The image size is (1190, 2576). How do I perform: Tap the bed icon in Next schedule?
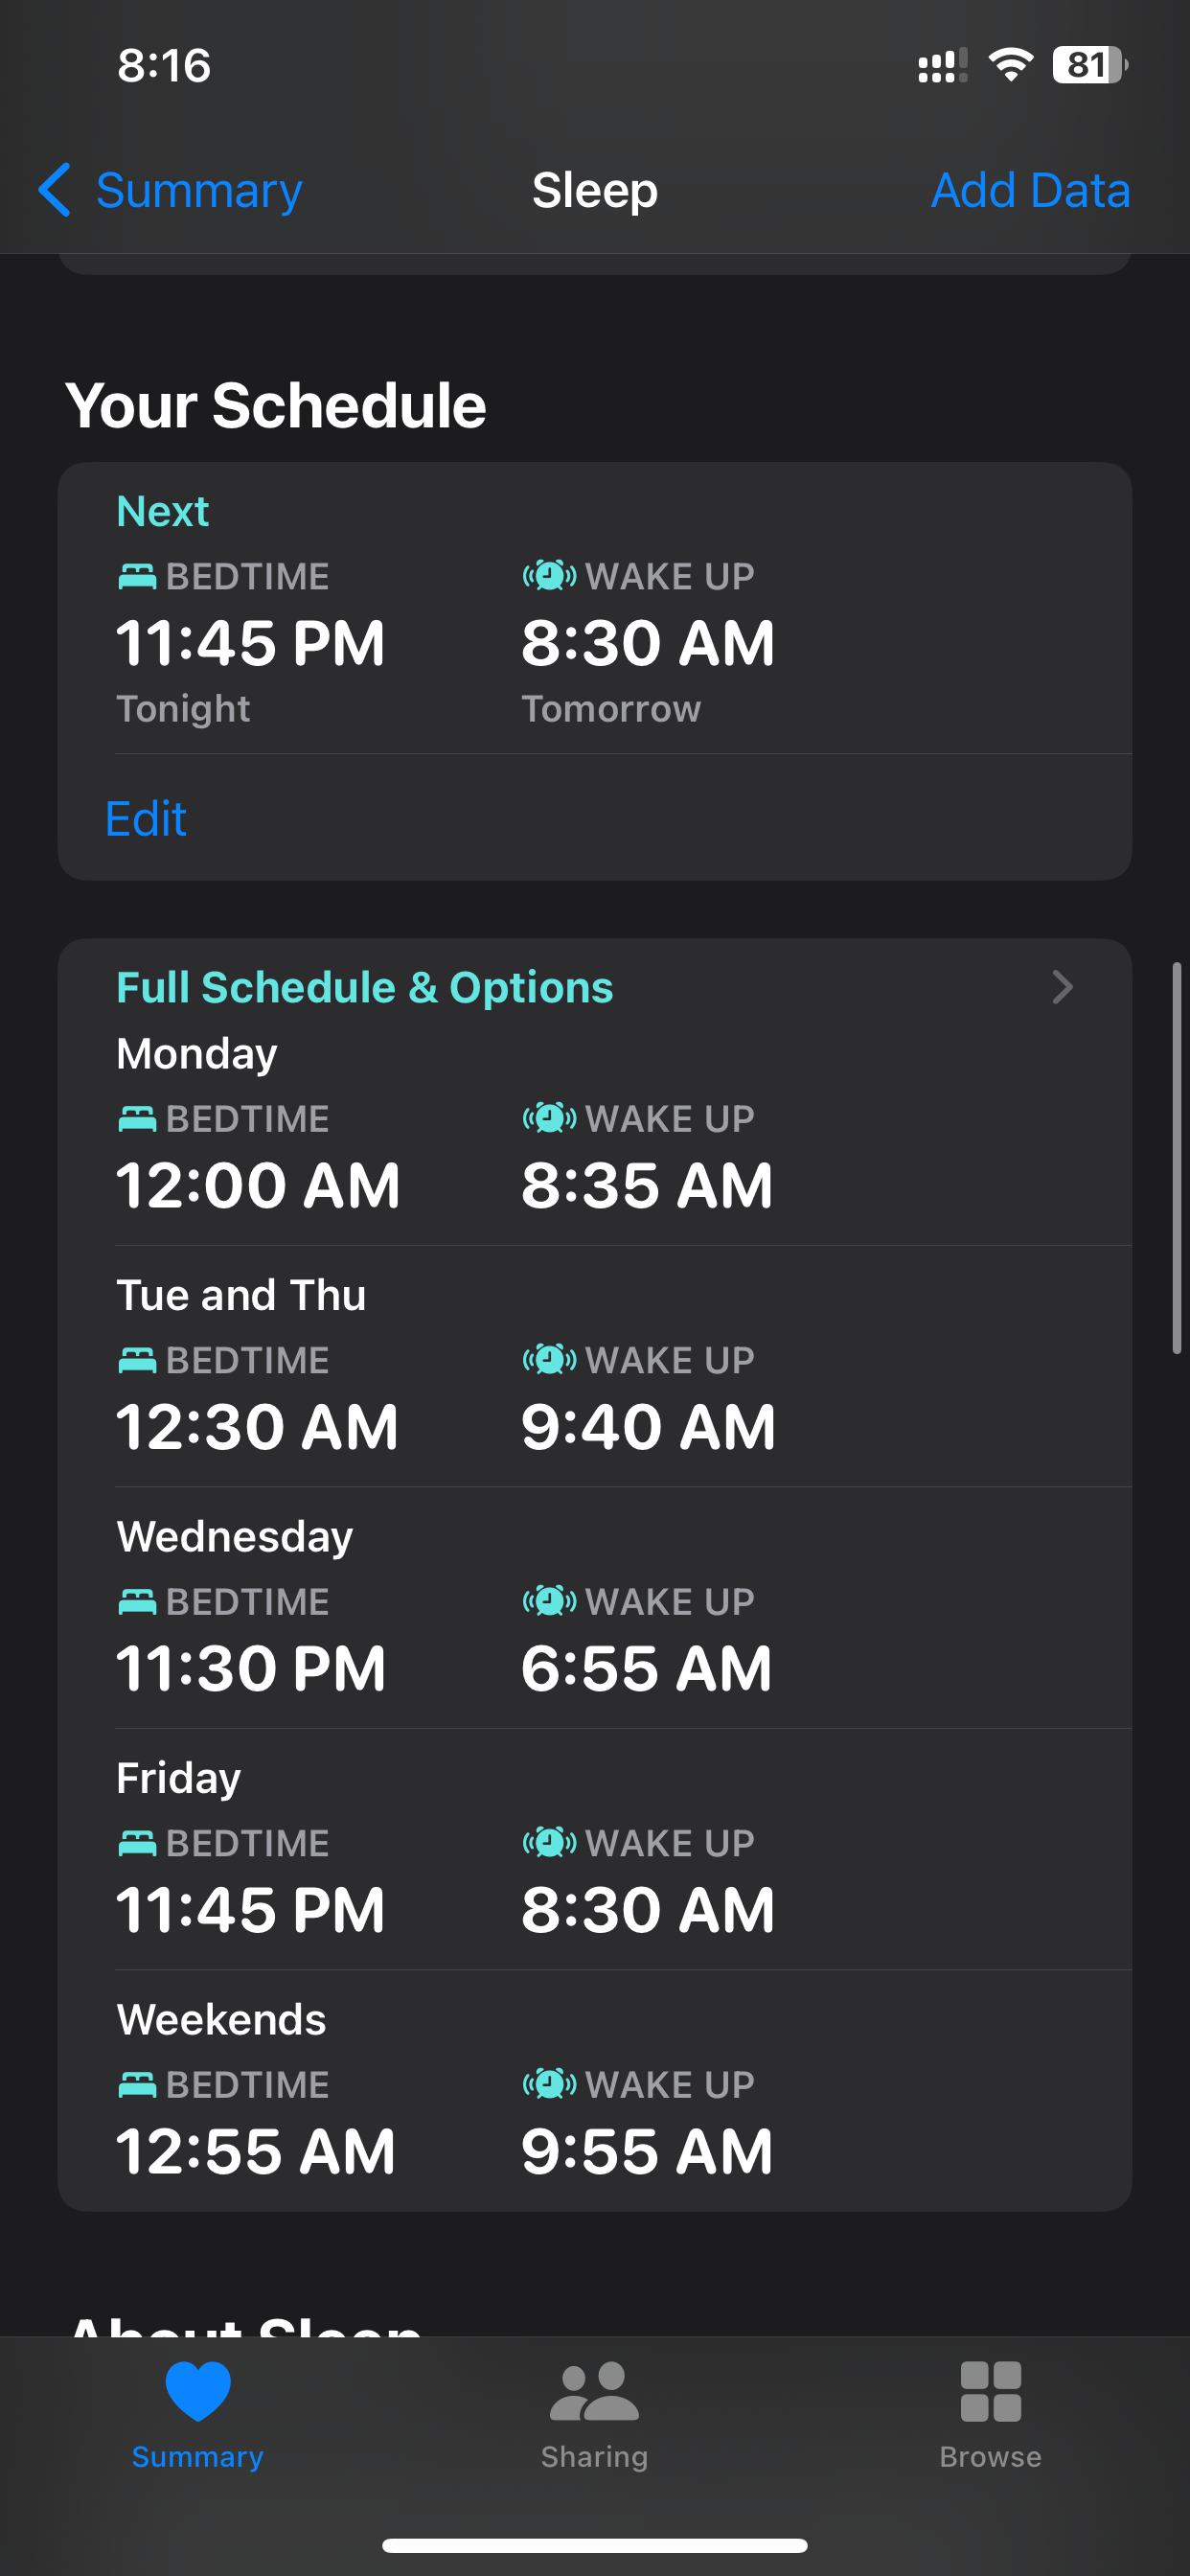tap(137, 576)
